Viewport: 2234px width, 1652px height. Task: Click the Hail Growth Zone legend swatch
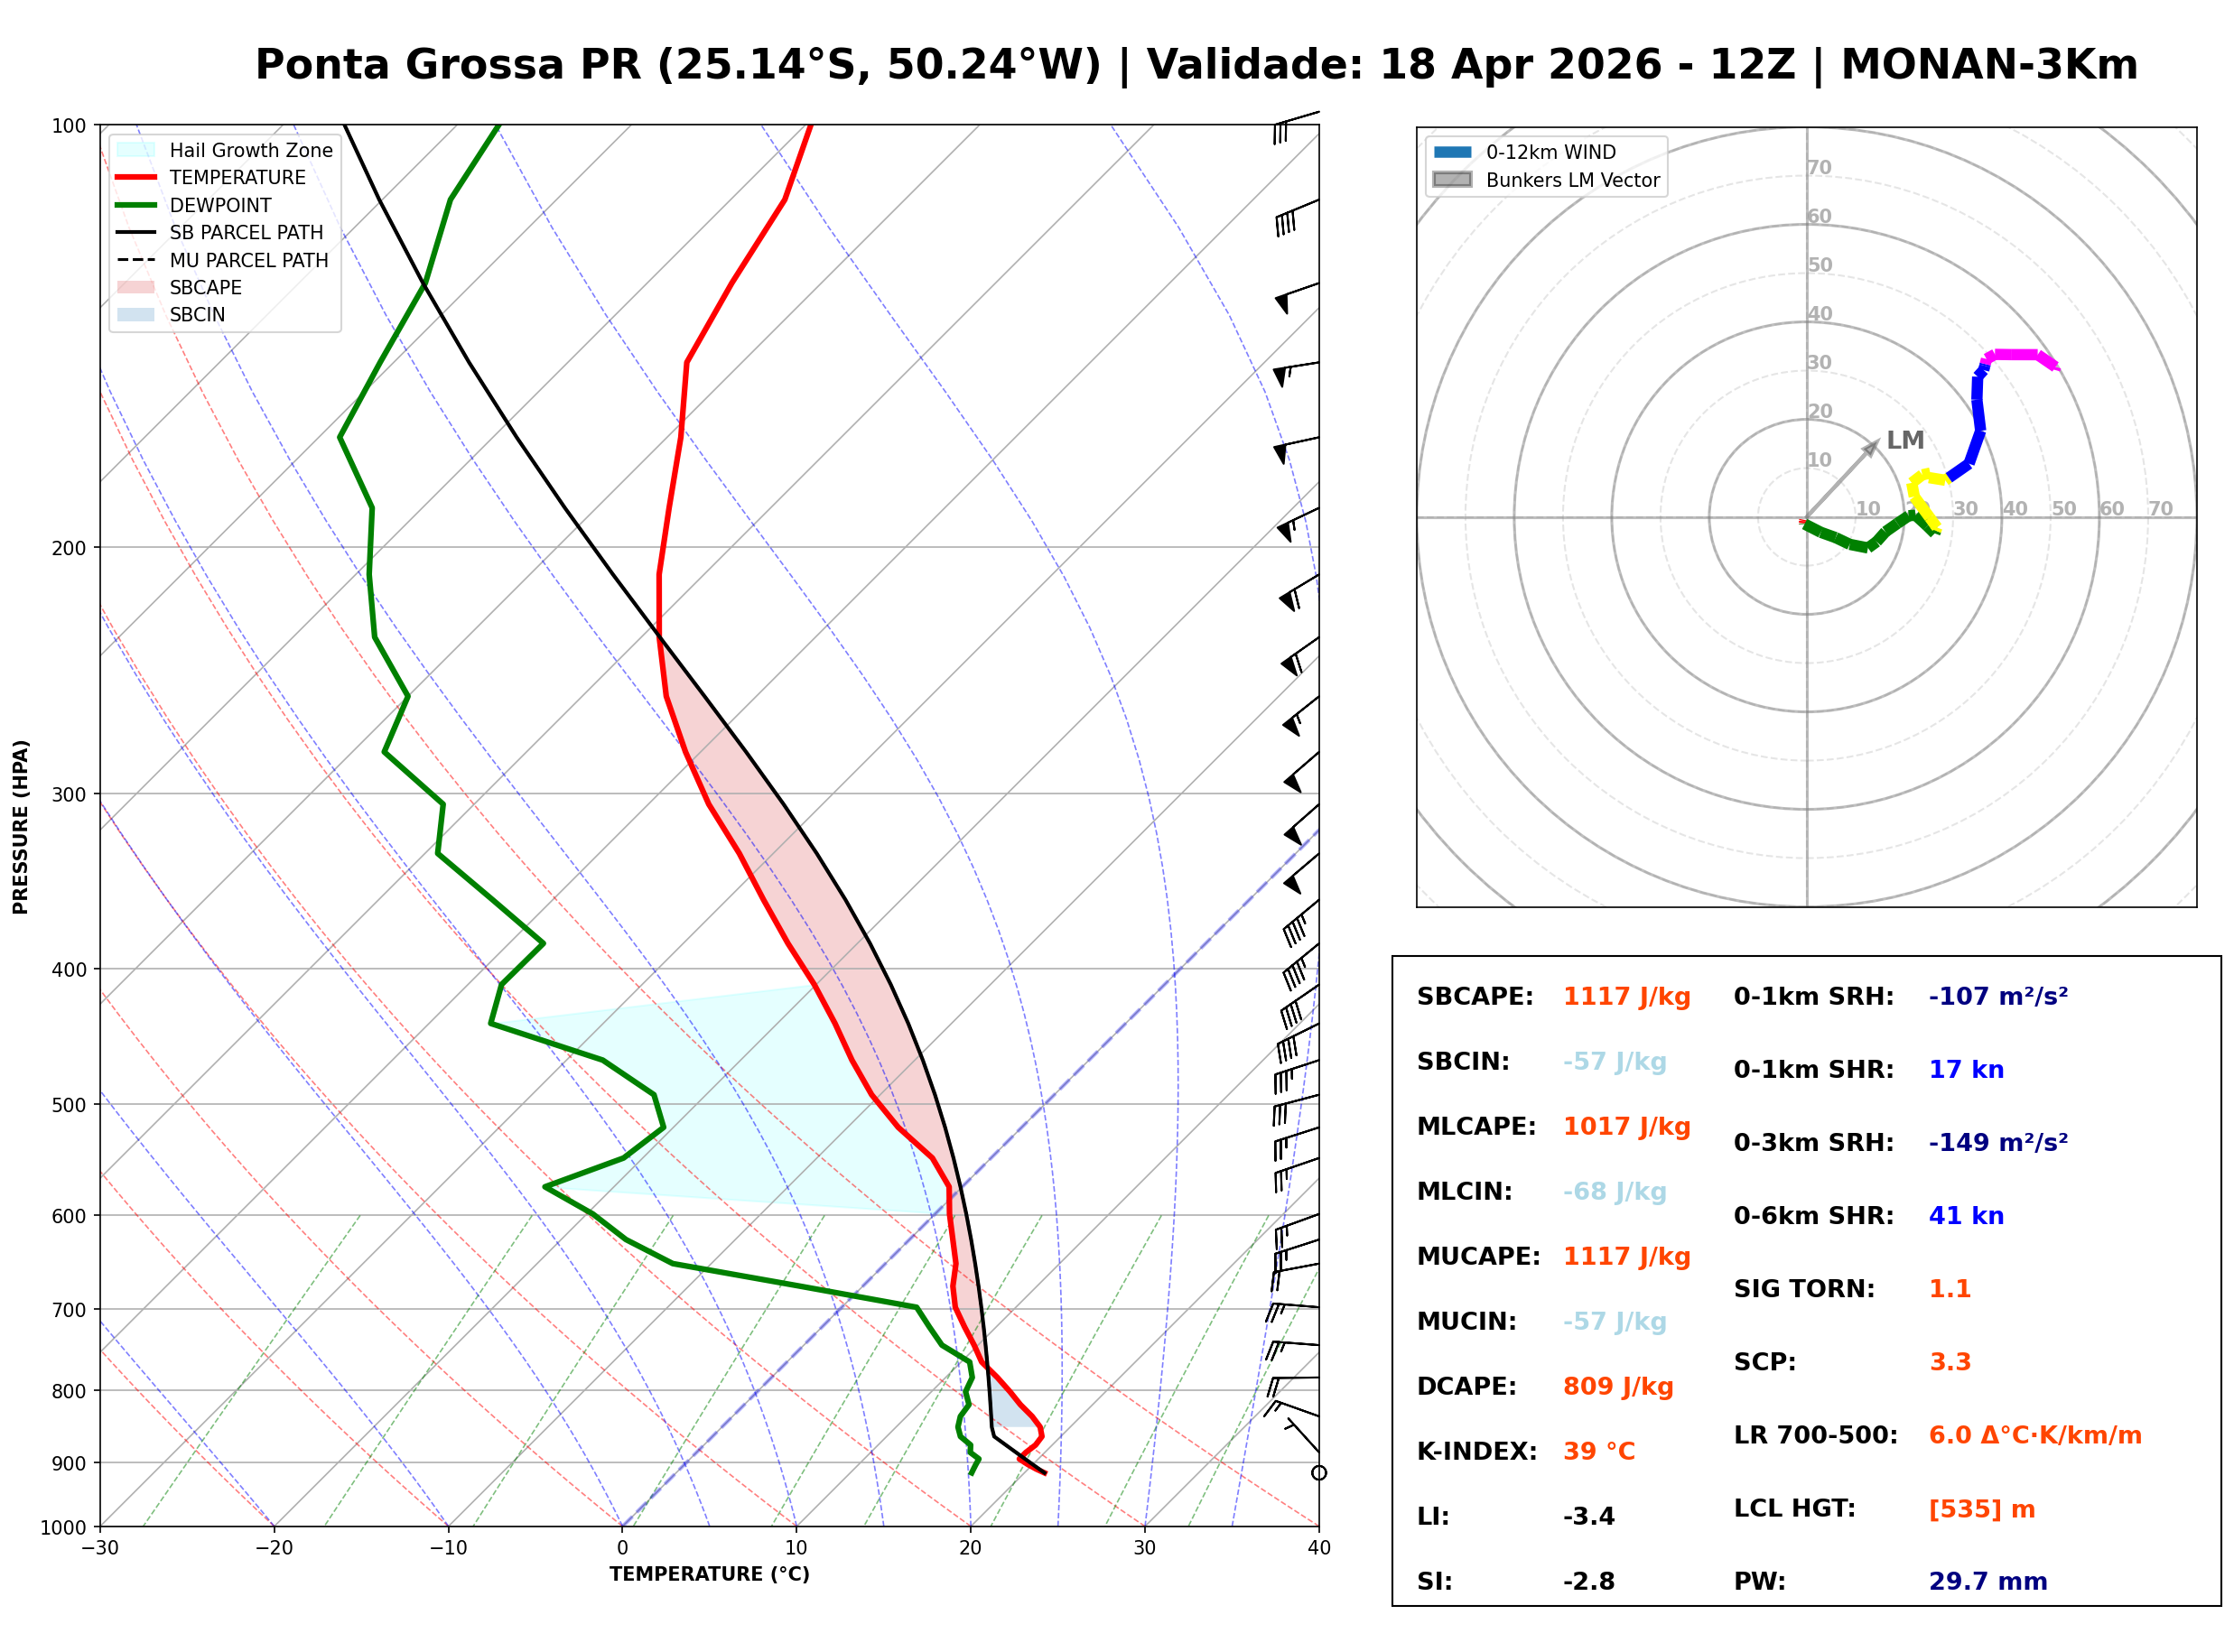[136, 150]
